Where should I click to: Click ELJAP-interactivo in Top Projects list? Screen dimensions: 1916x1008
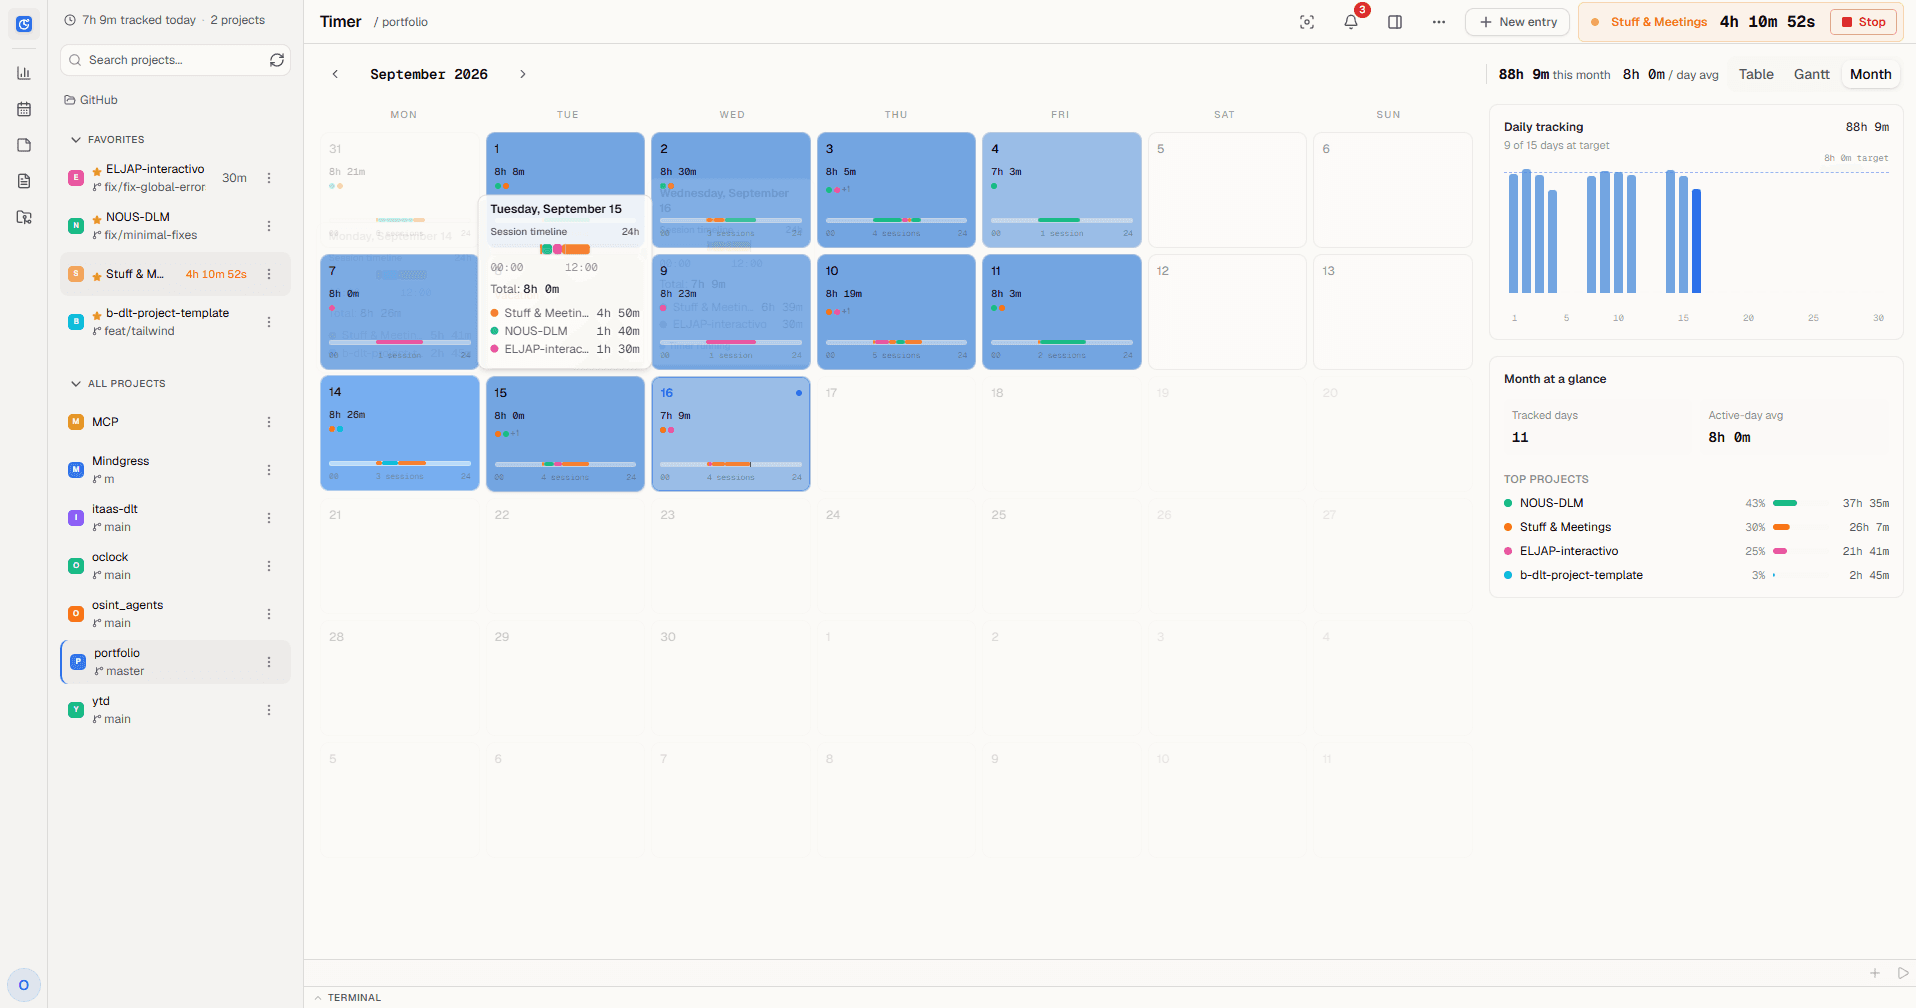point(1569,551)
